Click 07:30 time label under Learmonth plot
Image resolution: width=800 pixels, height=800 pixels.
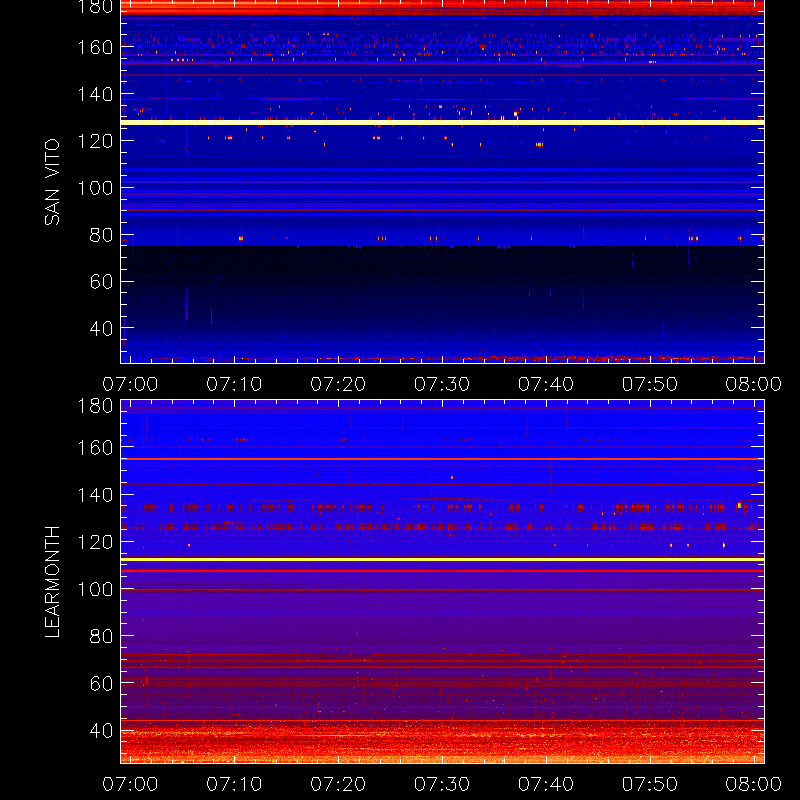(442, 784)
